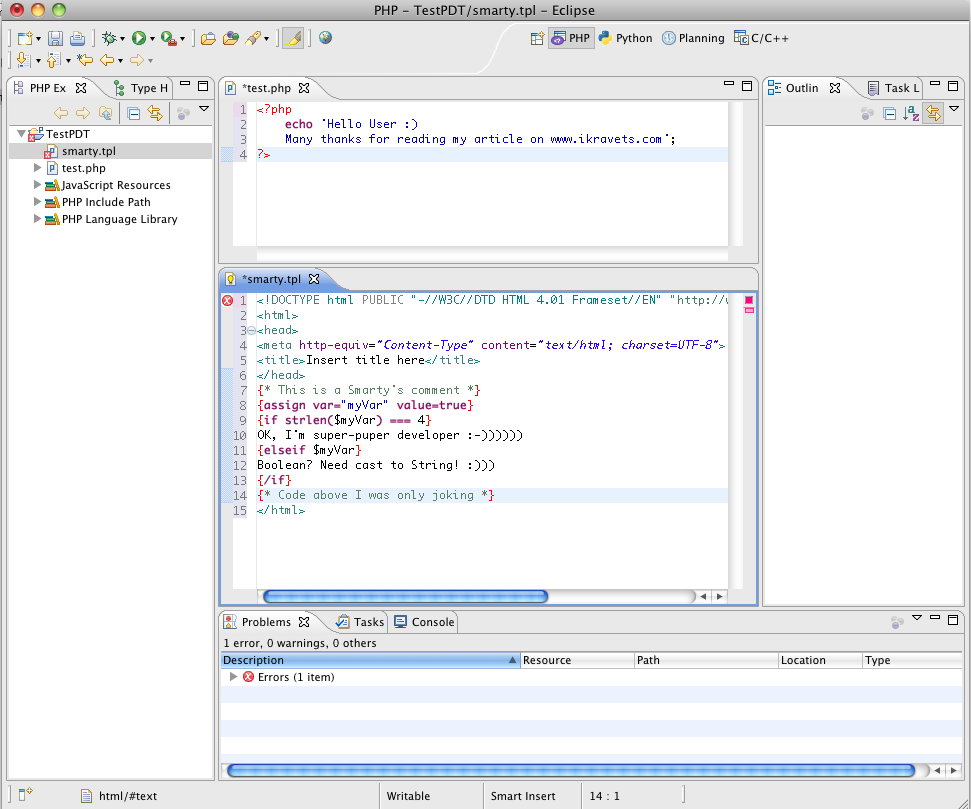
Task: Sort by Description column header
Action: (370, 660)
